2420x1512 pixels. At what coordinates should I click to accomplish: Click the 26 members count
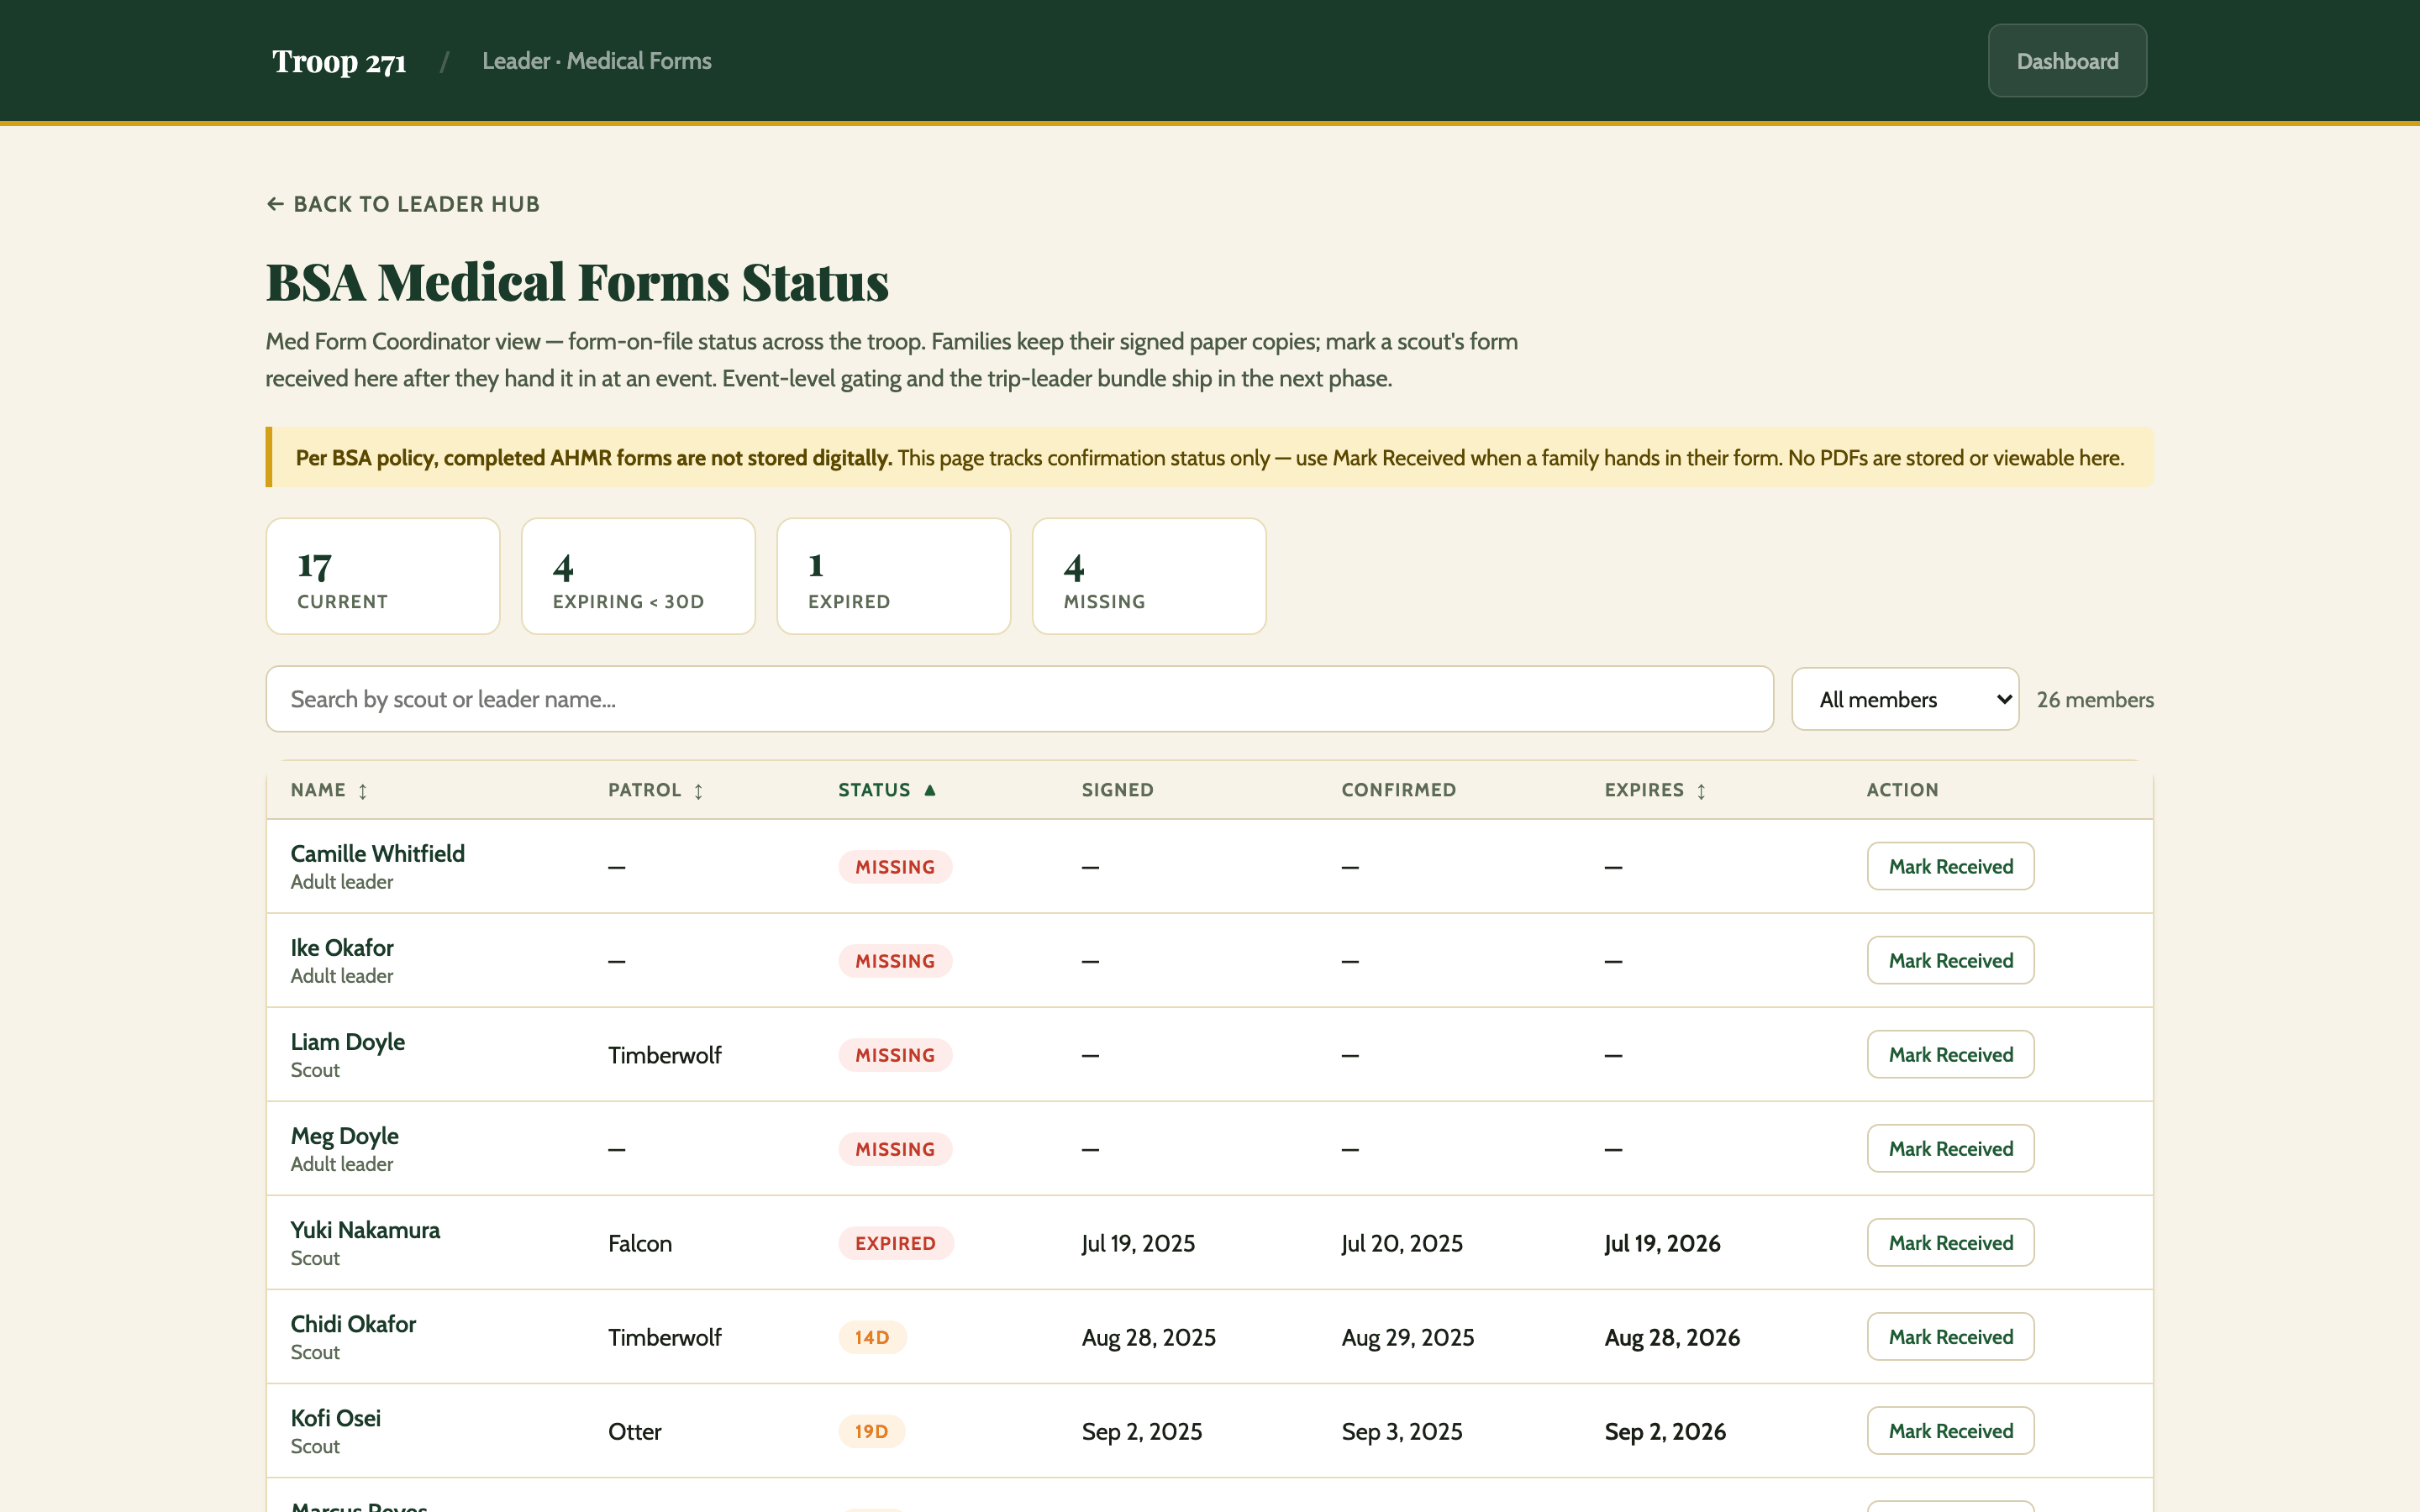pyautogui.click(x=2095, y=699)
